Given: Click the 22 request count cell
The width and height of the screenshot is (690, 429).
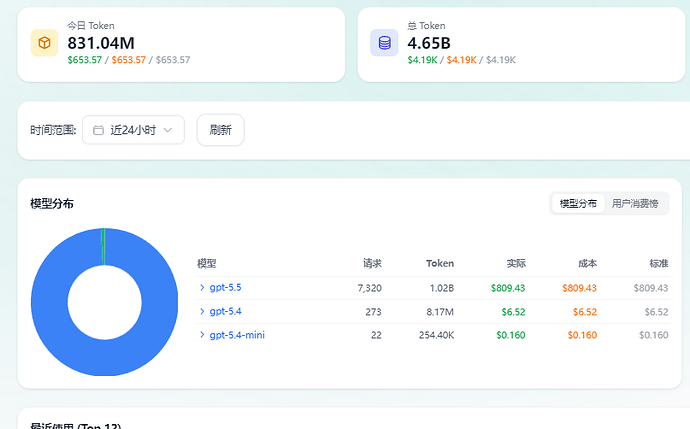Looking at the screenshot, I should 376,335.
